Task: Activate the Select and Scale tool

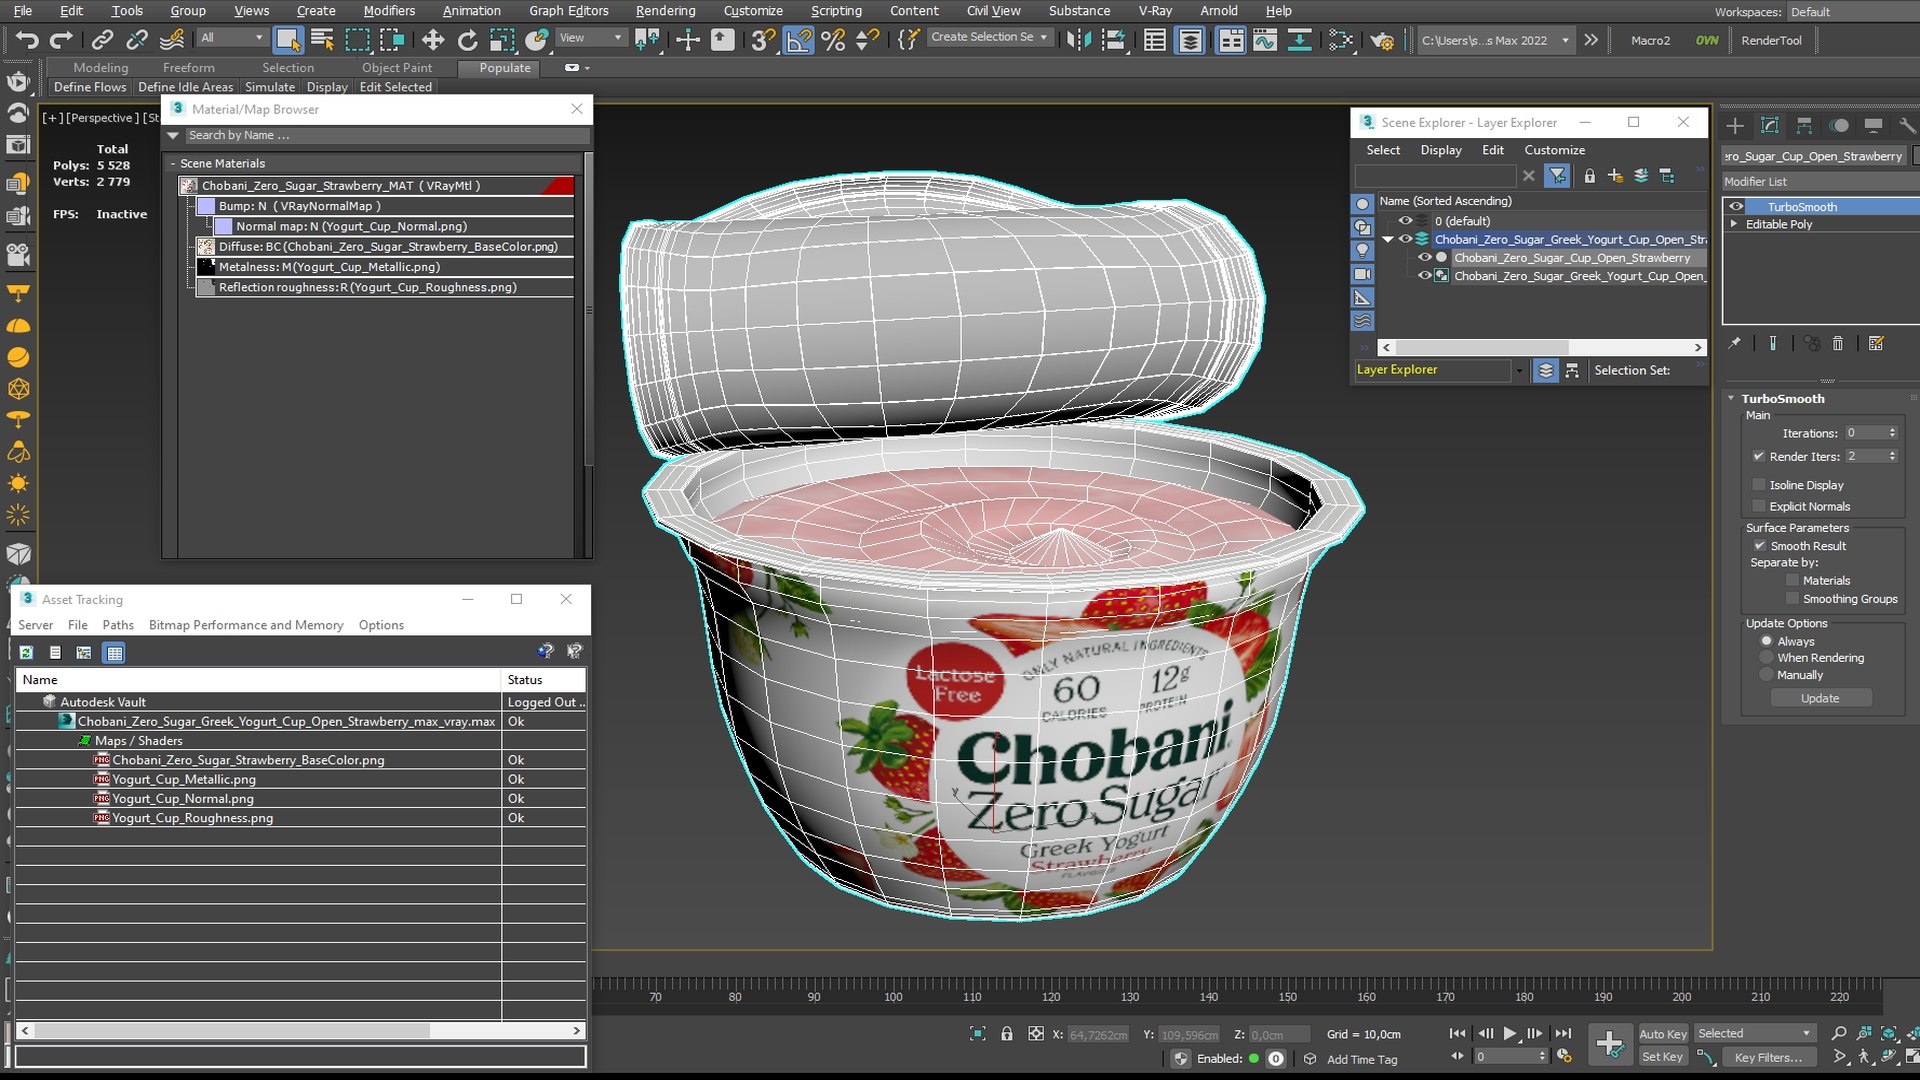Action: 502,40
